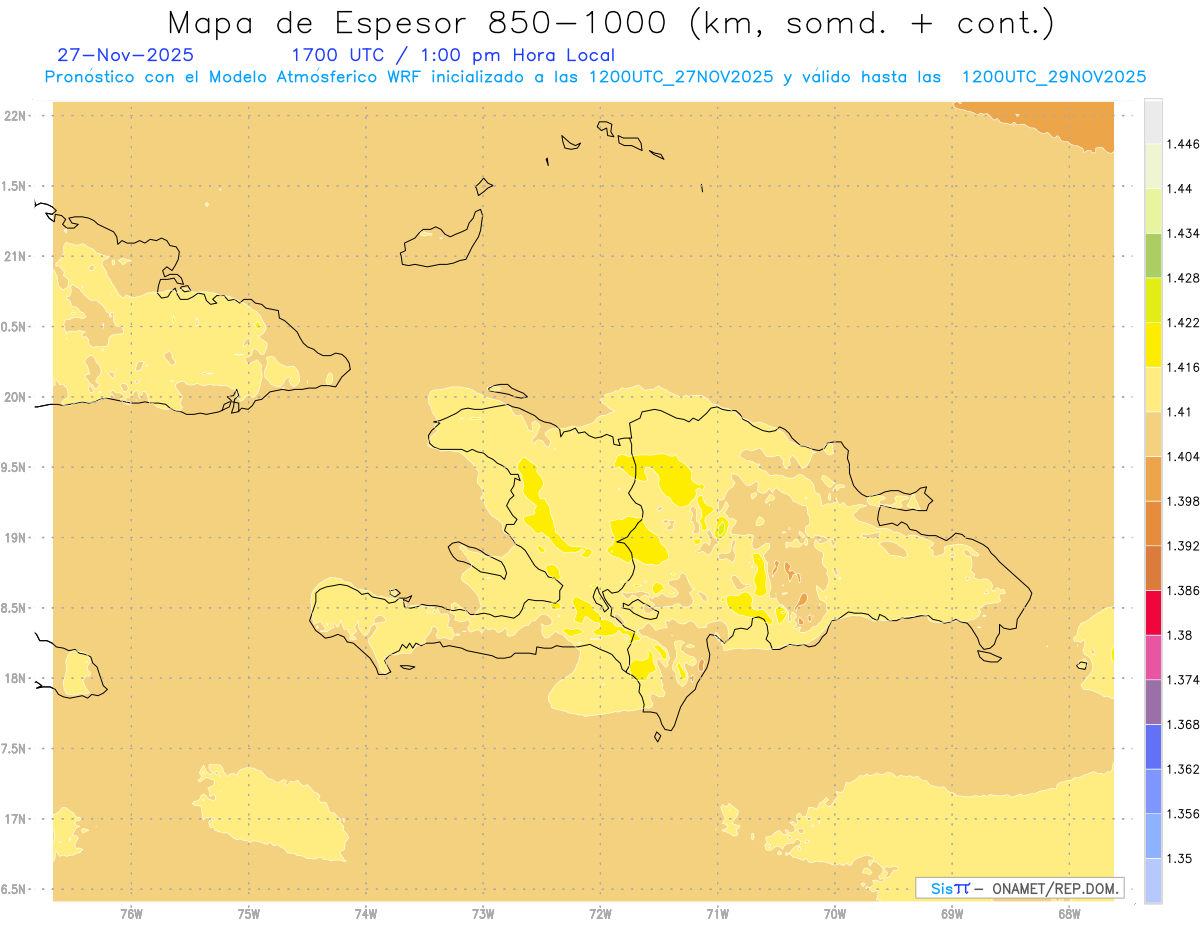
Task: Click the 69W longitude label
Action: click(x=952, y=914)
